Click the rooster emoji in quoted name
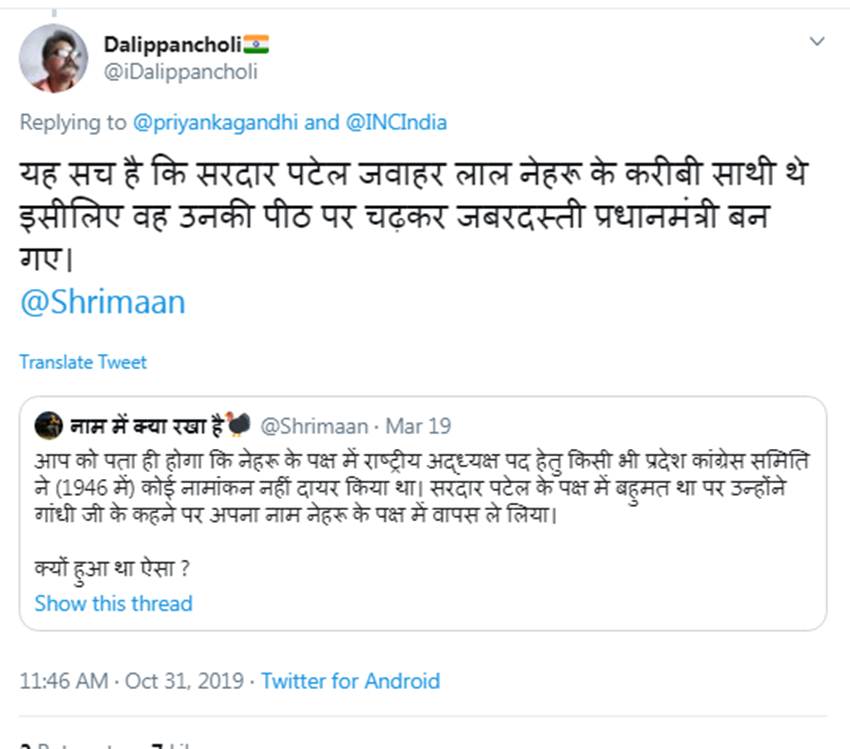This screenshot has height=749, width=850. point(238,426)
